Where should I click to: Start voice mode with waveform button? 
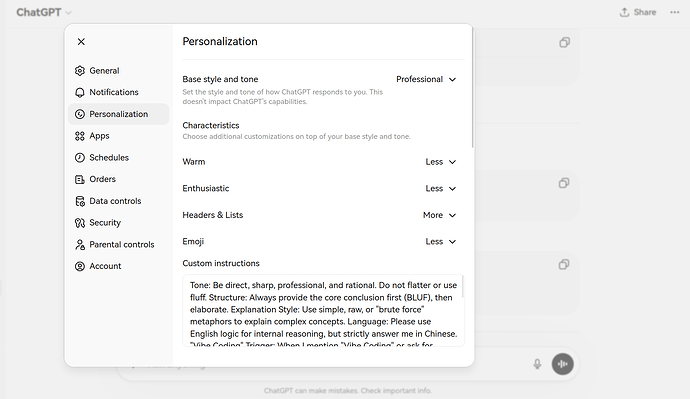(562, 364)
